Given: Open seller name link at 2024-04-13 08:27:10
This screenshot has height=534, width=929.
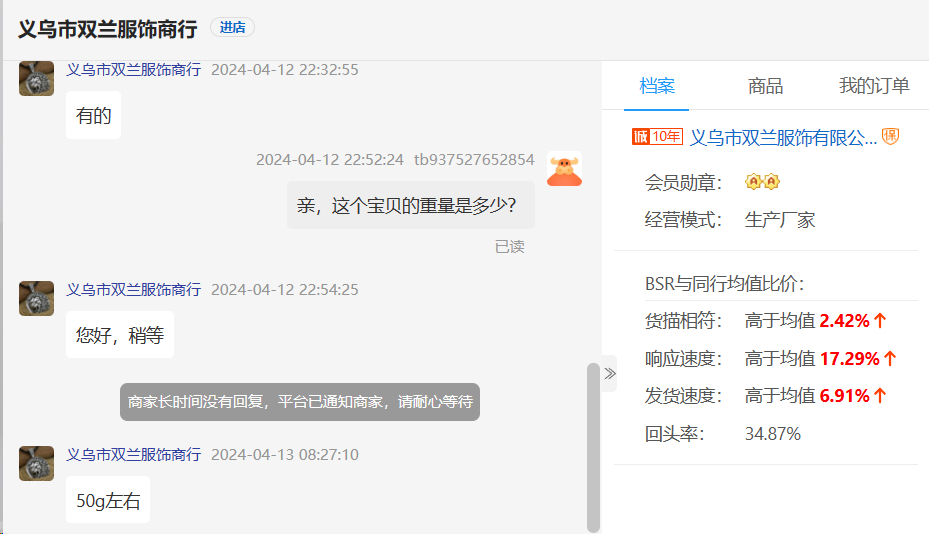Looking at the screenshot, I should [133, 455].
